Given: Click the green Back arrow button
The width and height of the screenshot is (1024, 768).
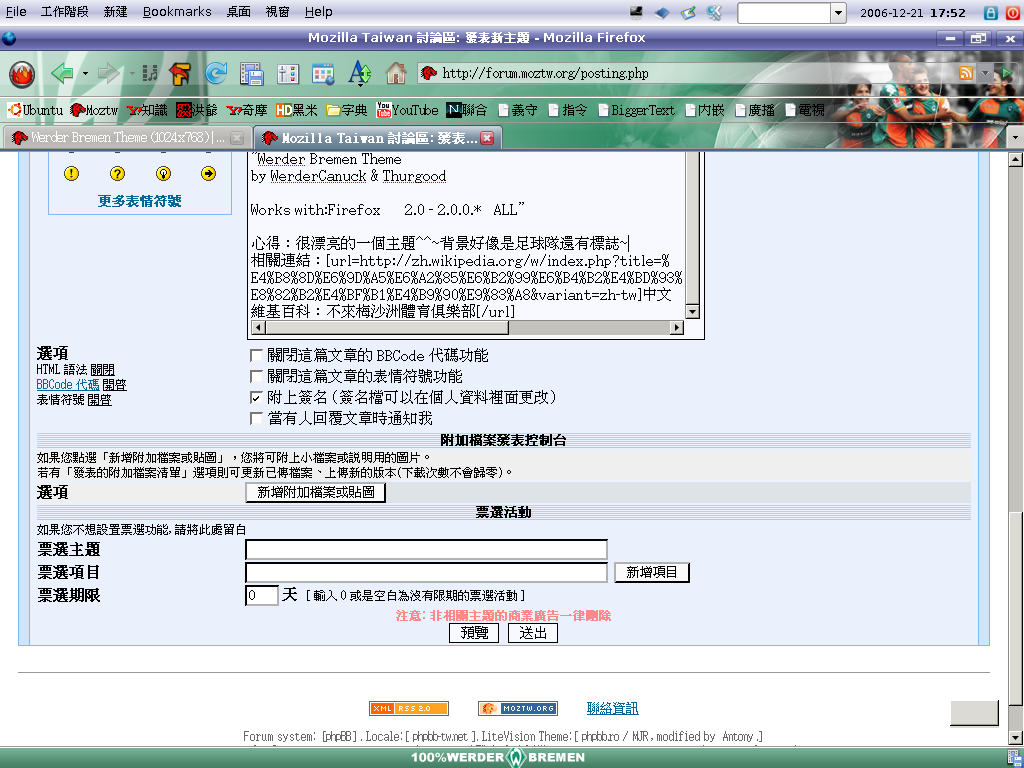Looking at the screenshot, I should (62, 73).
